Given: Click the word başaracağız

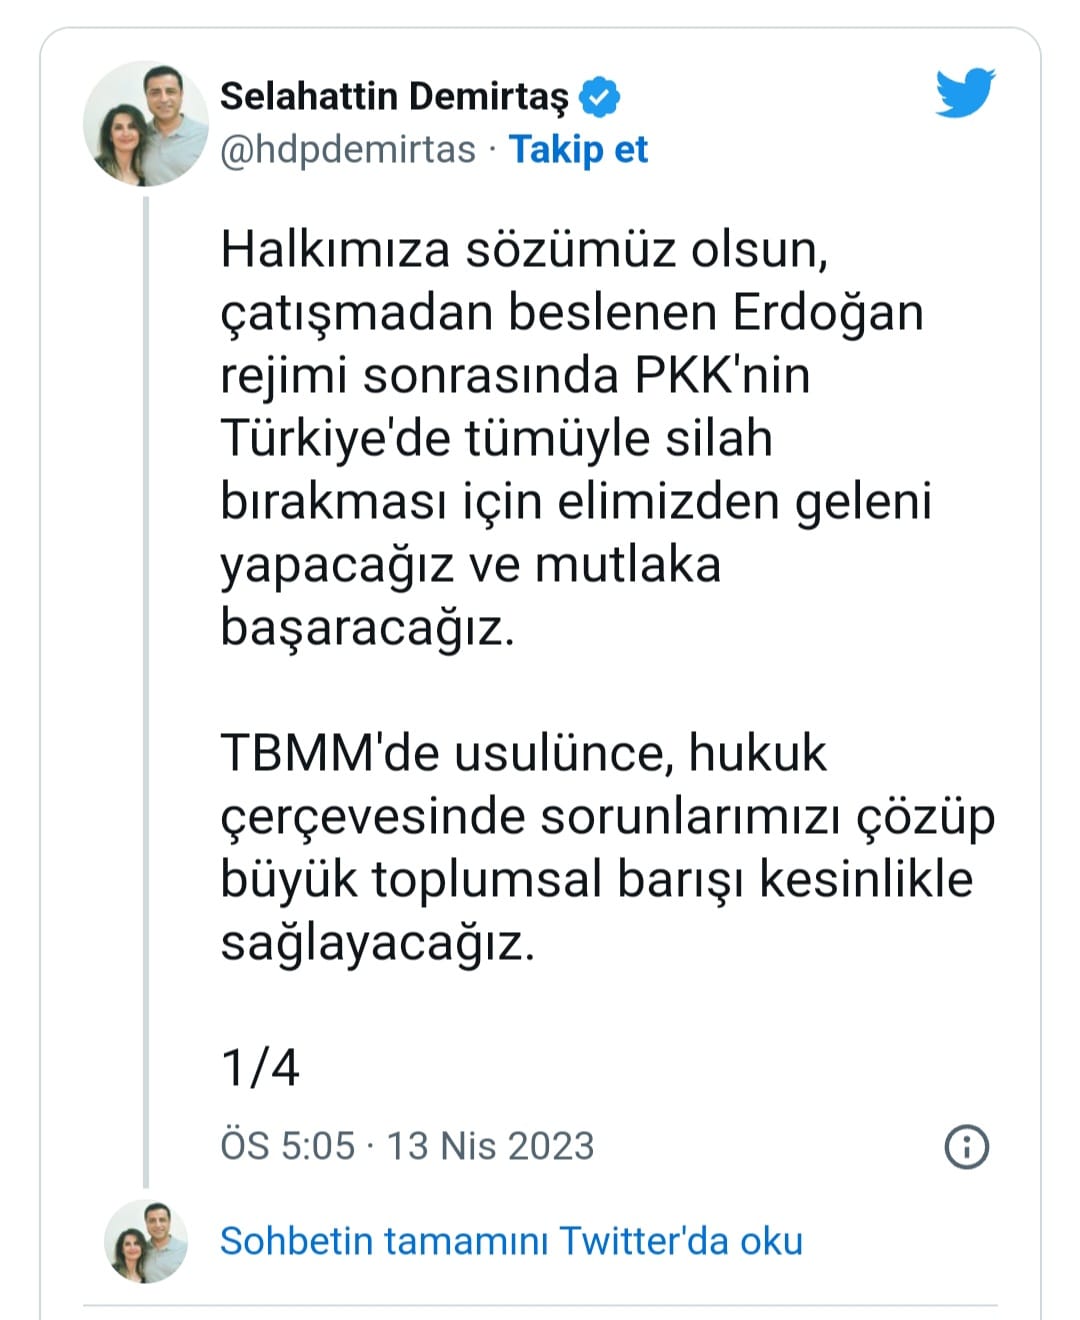Looking at the screenshot, I should coord(367,628).
